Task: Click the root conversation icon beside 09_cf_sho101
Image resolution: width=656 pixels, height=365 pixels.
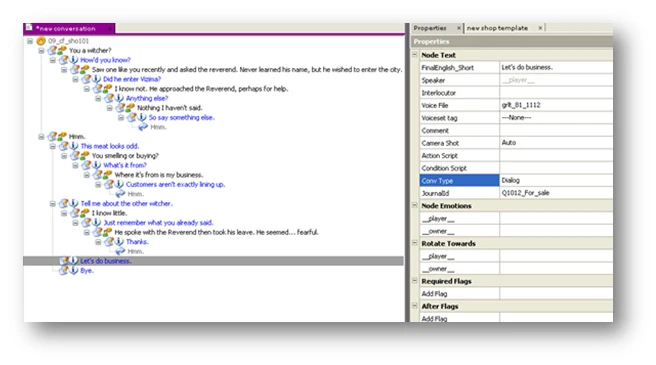Action: pyautogui.click(x=41, y=41)
